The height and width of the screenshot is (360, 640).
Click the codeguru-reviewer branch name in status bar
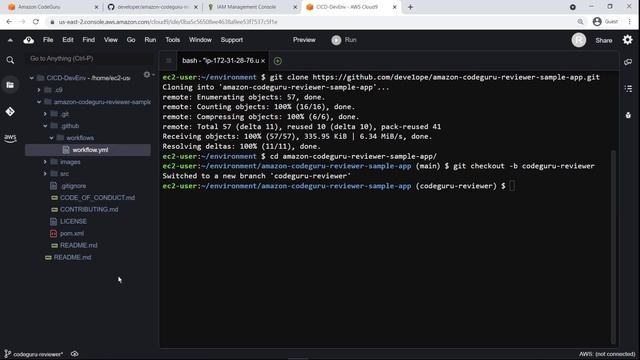pyautogui.click(x=38, y=354)
